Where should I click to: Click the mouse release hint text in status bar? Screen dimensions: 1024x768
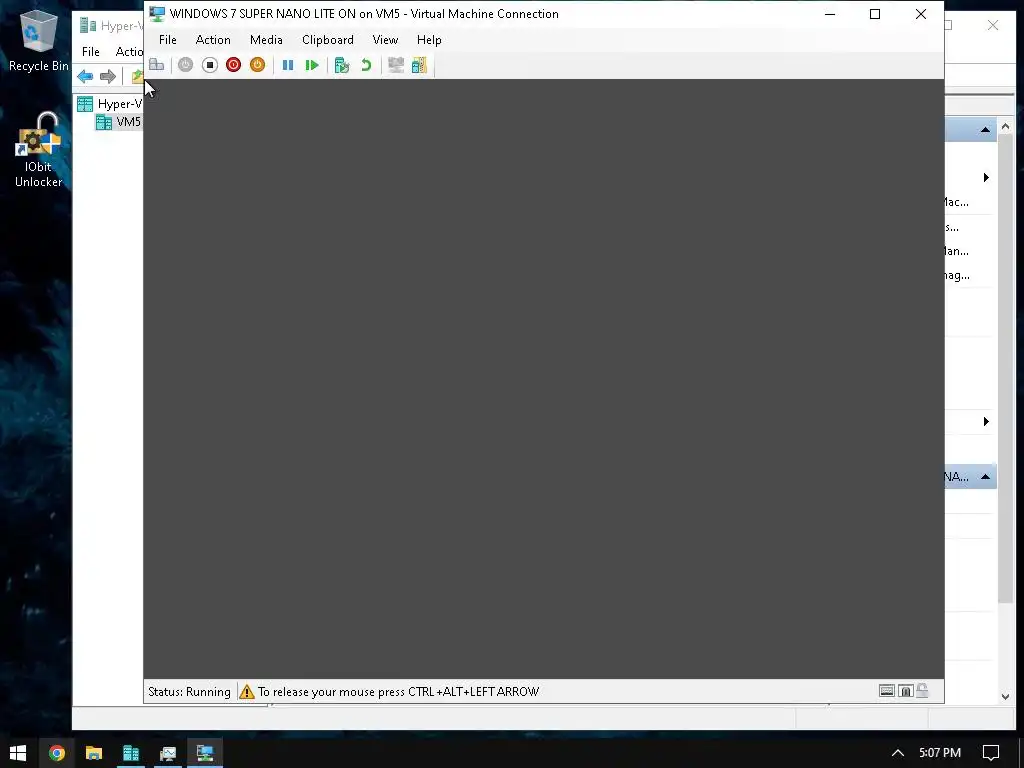398,692
